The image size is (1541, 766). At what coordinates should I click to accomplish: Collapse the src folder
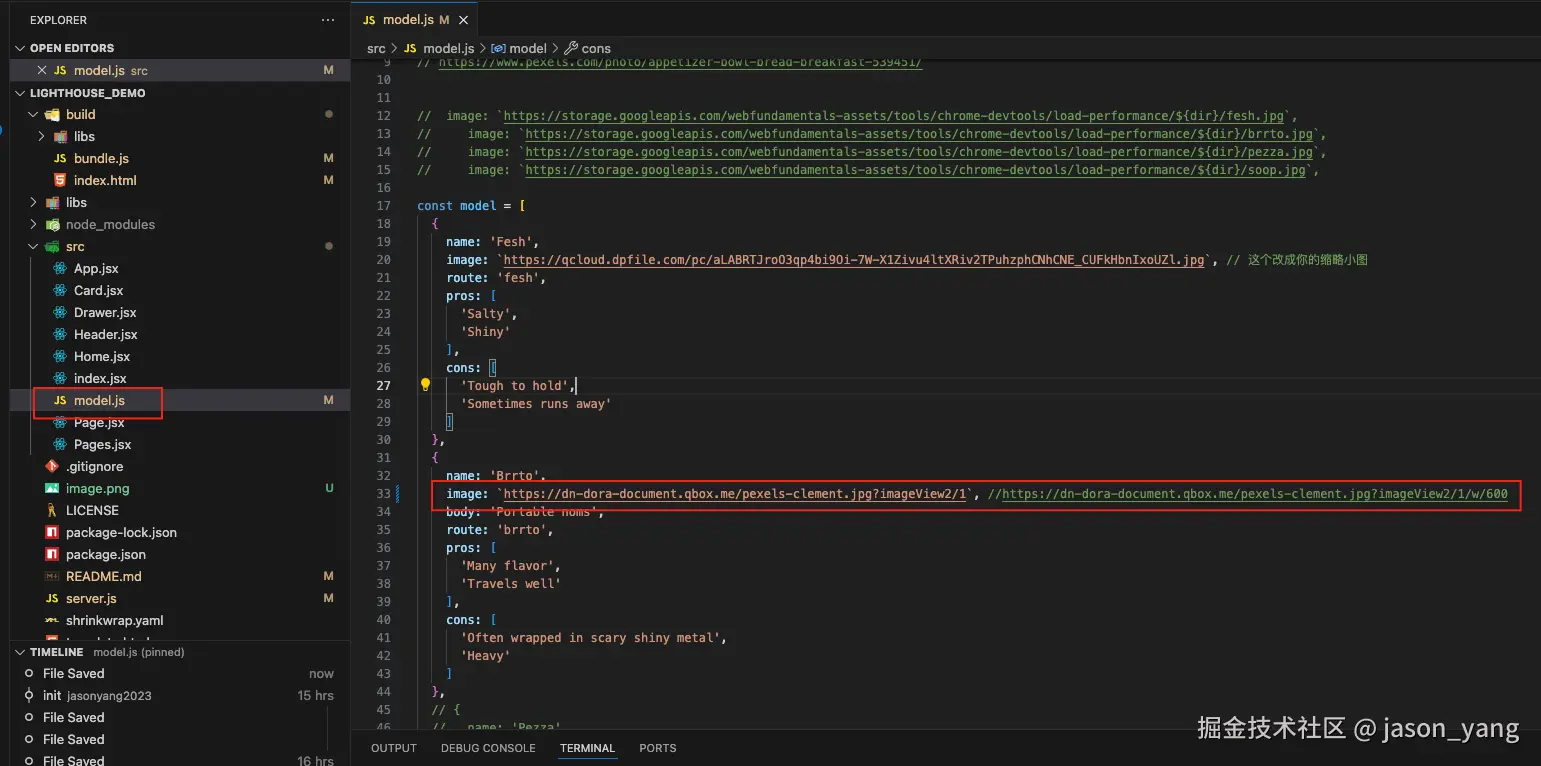click(33, 246)
